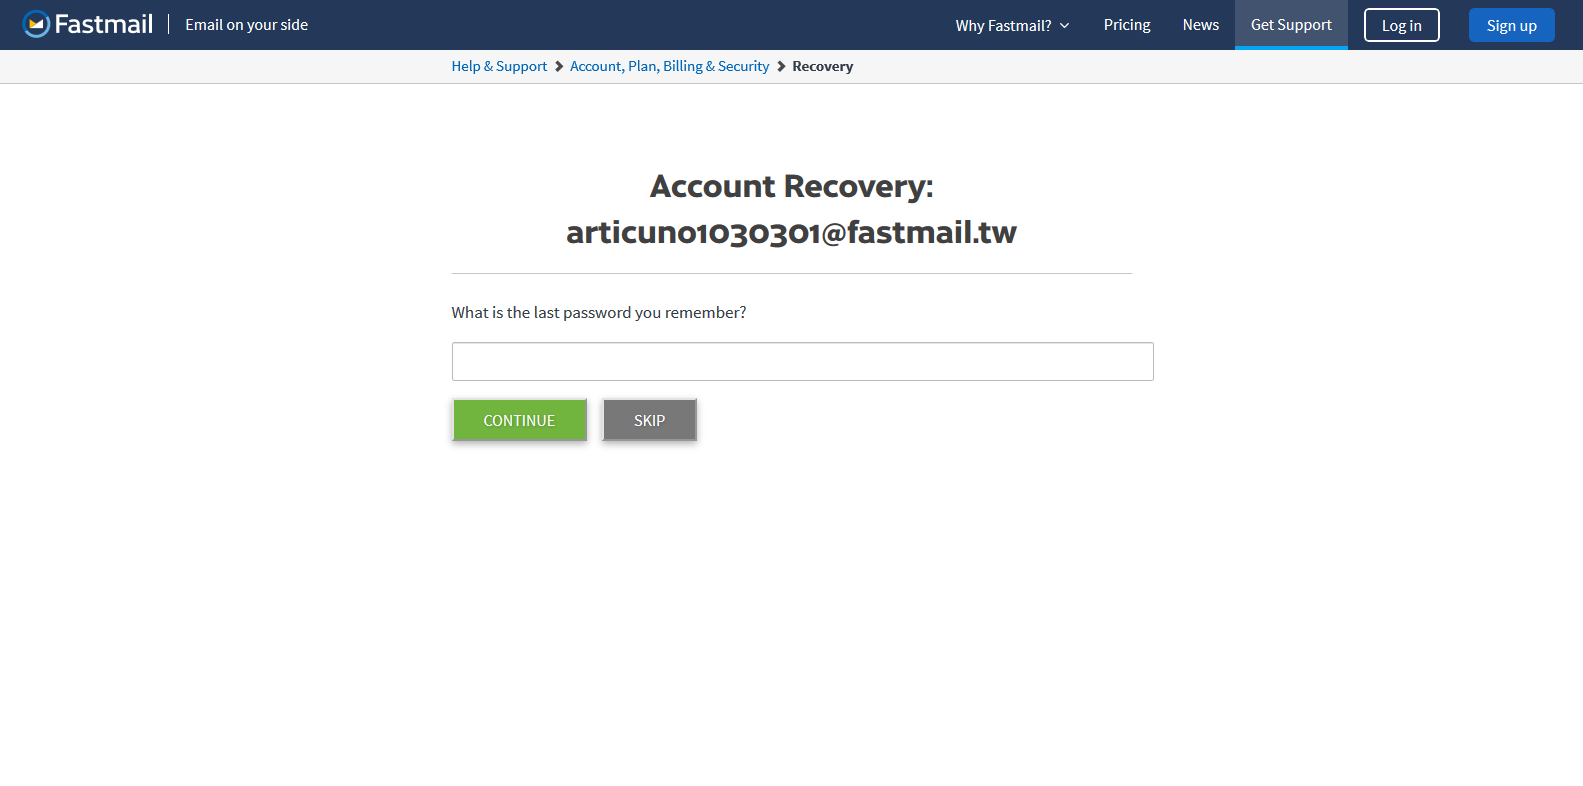Click the green CONTINUE button

click(519, 420)
